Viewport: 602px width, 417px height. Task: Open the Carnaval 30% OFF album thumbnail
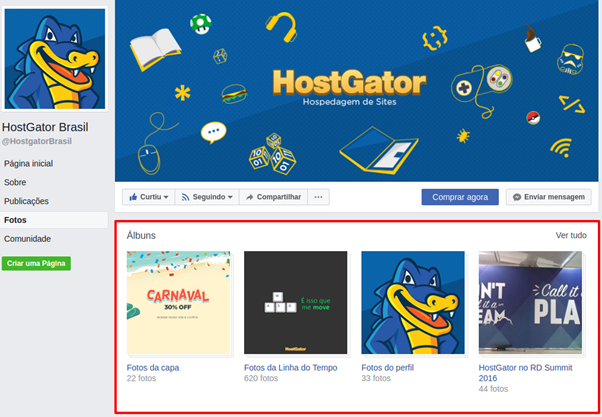[179, 303]
